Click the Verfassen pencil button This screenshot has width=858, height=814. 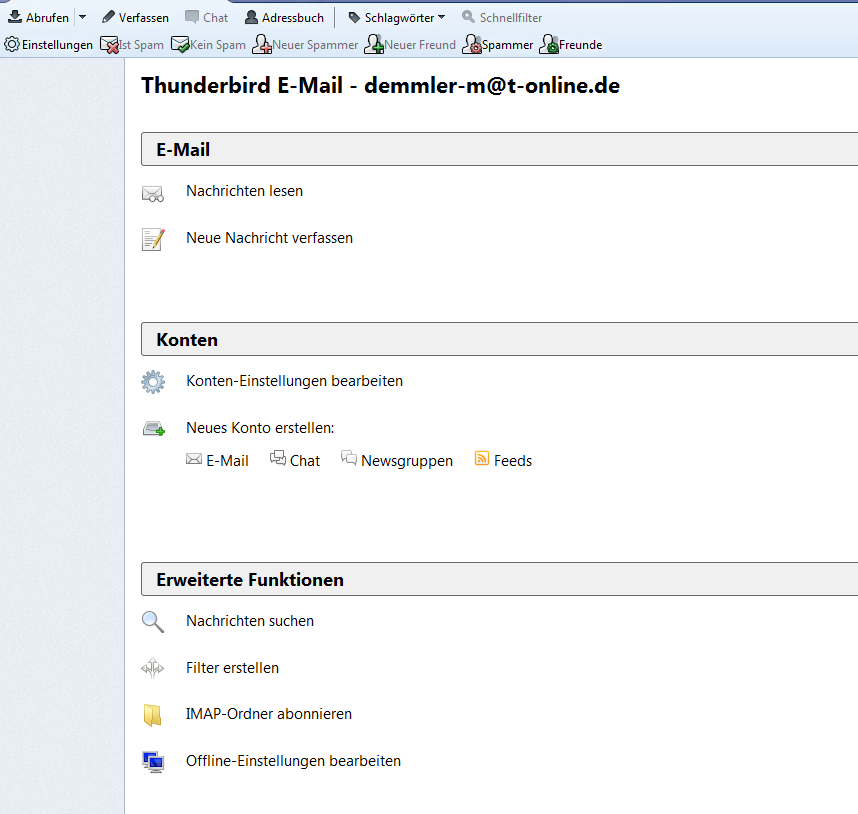(x=135, y=18)
